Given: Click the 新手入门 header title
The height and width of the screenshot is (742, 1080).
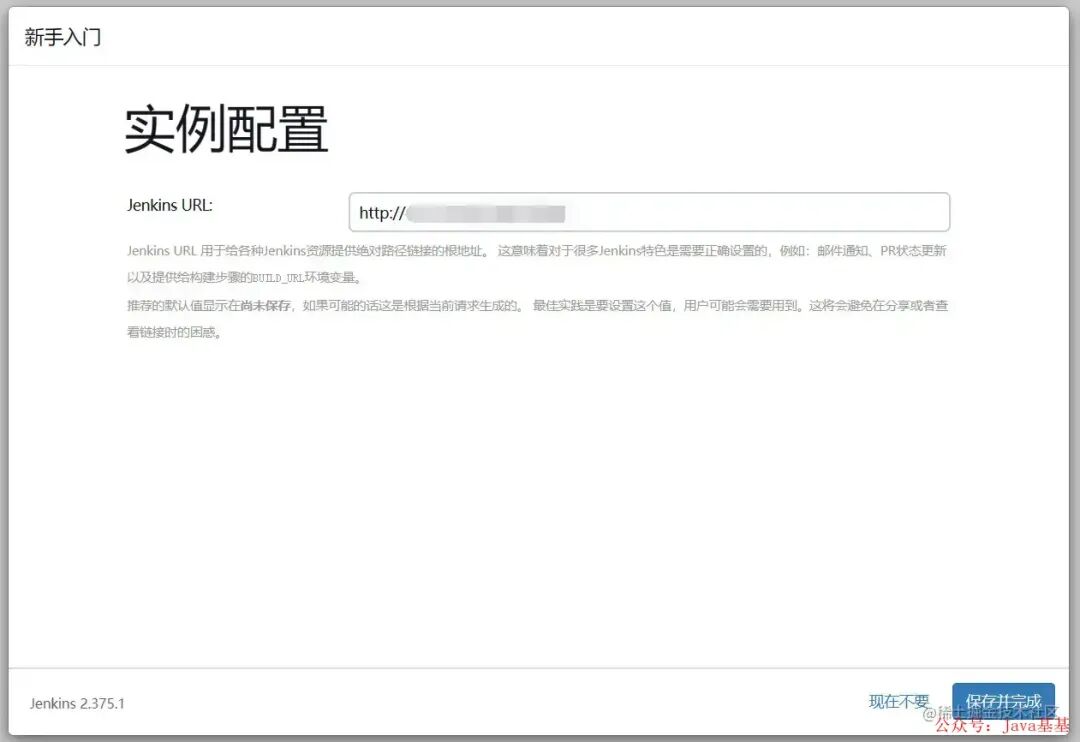Looking at the screenshot, I should click(x=63, y=37).
